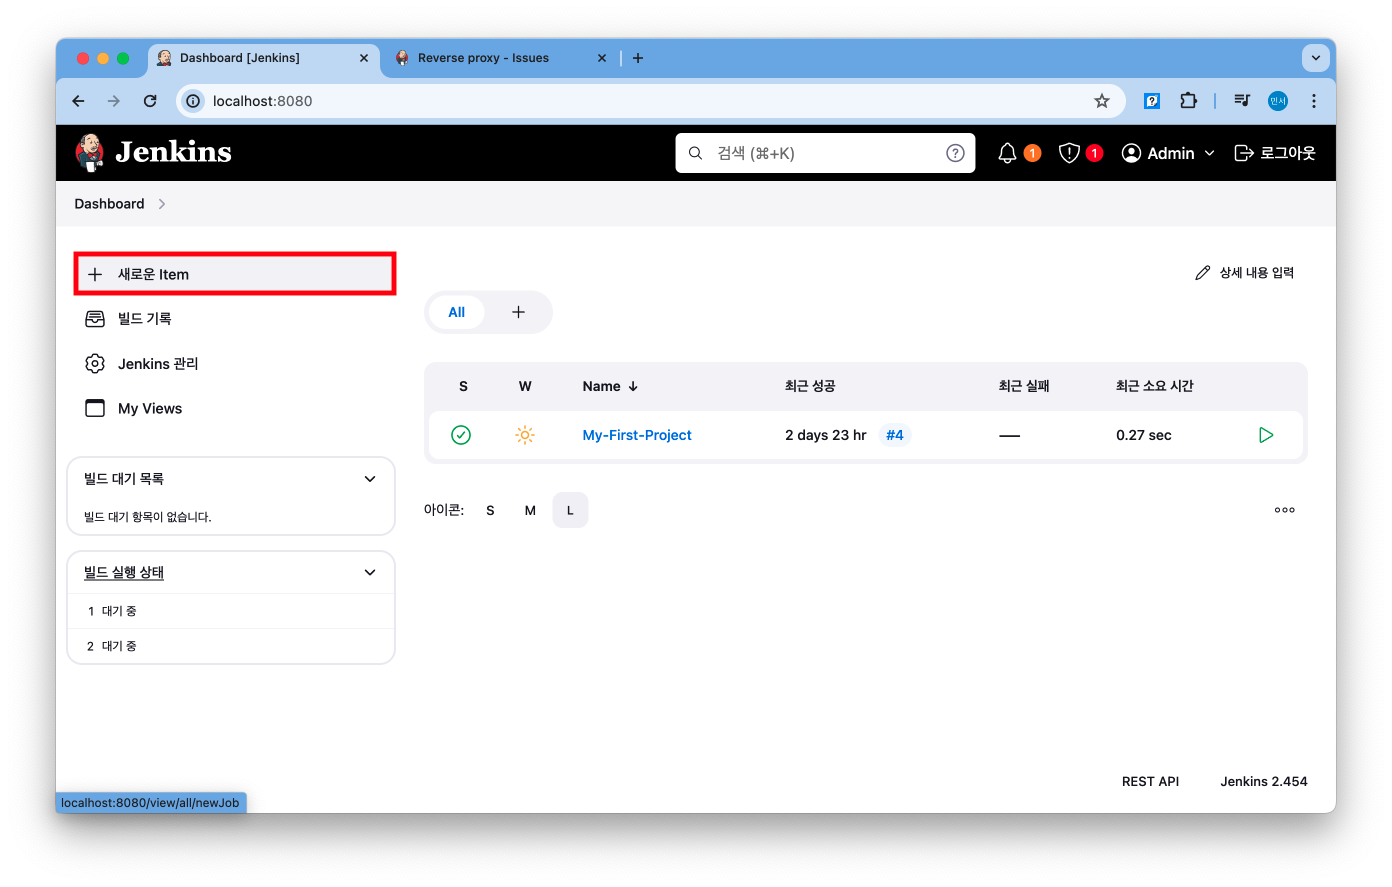Viewport: 1392px width, 887px height.
Task: Close the Dashboard [Jenkins] browser tab
Action: (364, 58)
